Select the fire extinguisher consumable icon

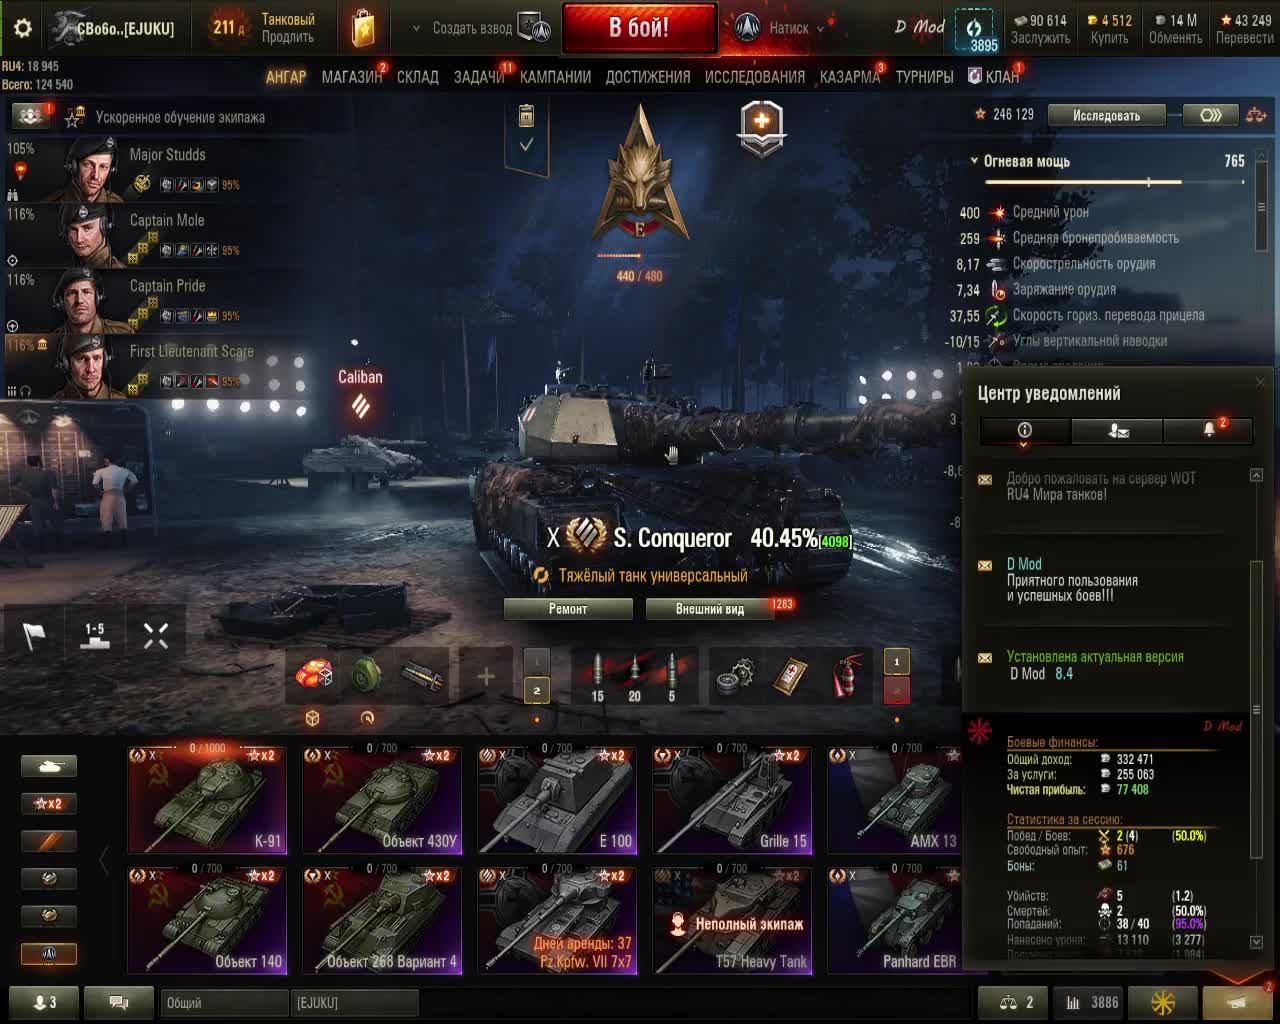point(848,677)
